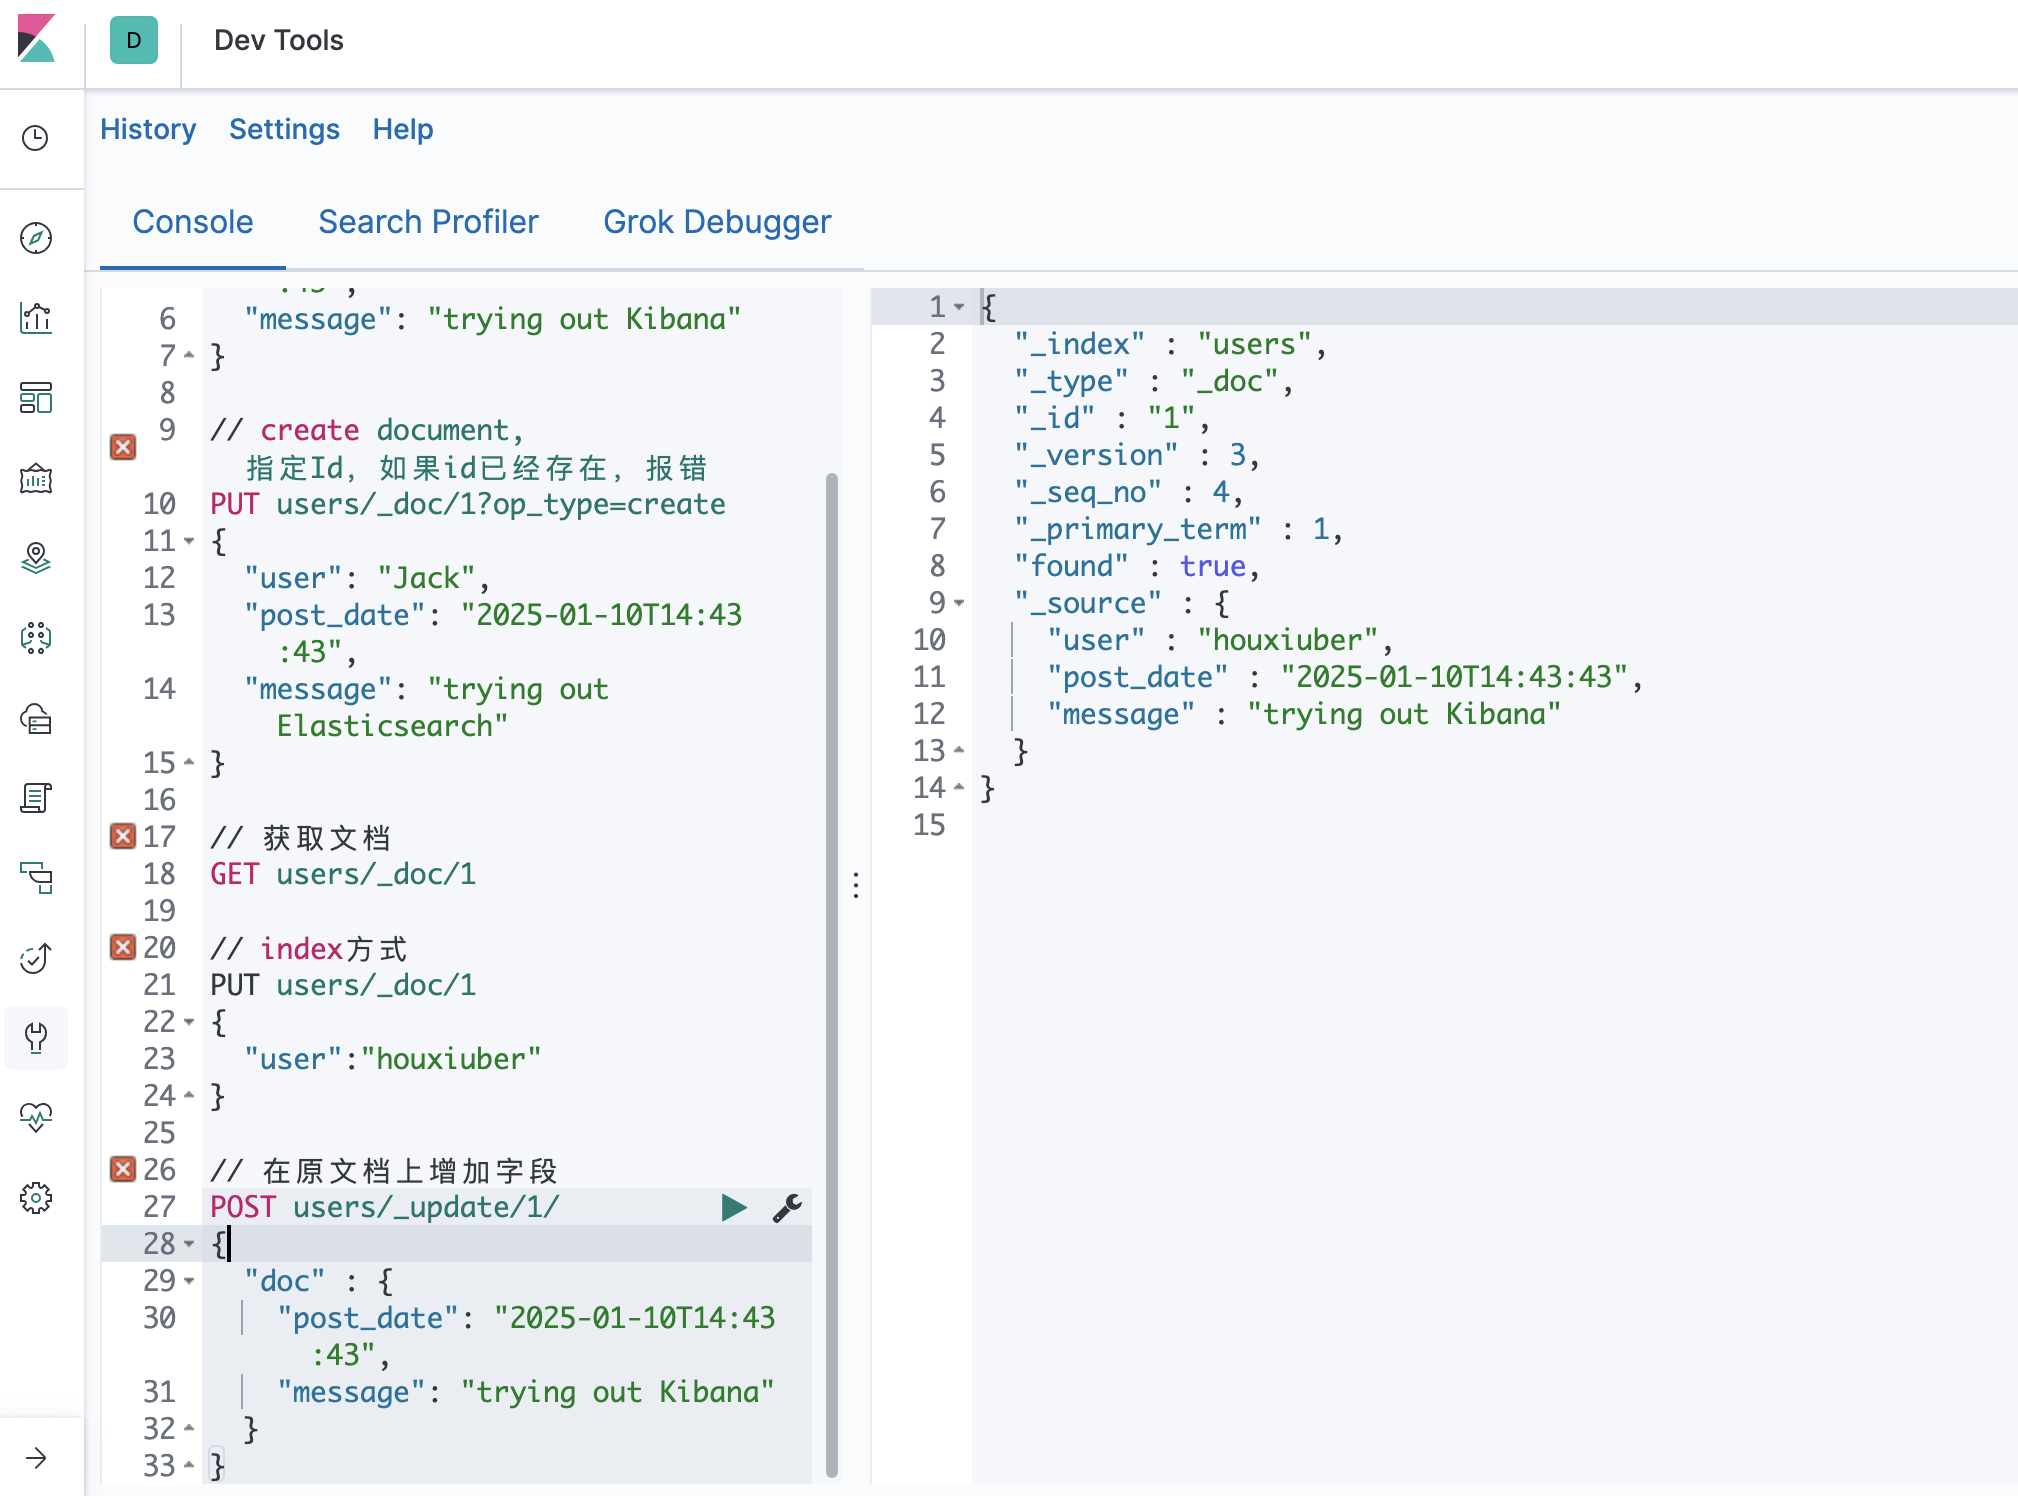Image resolution: width=2018 pixels, height=1496 pixels.
Task: Switch to the Grok Debugger tab
Action: point(717,222)
